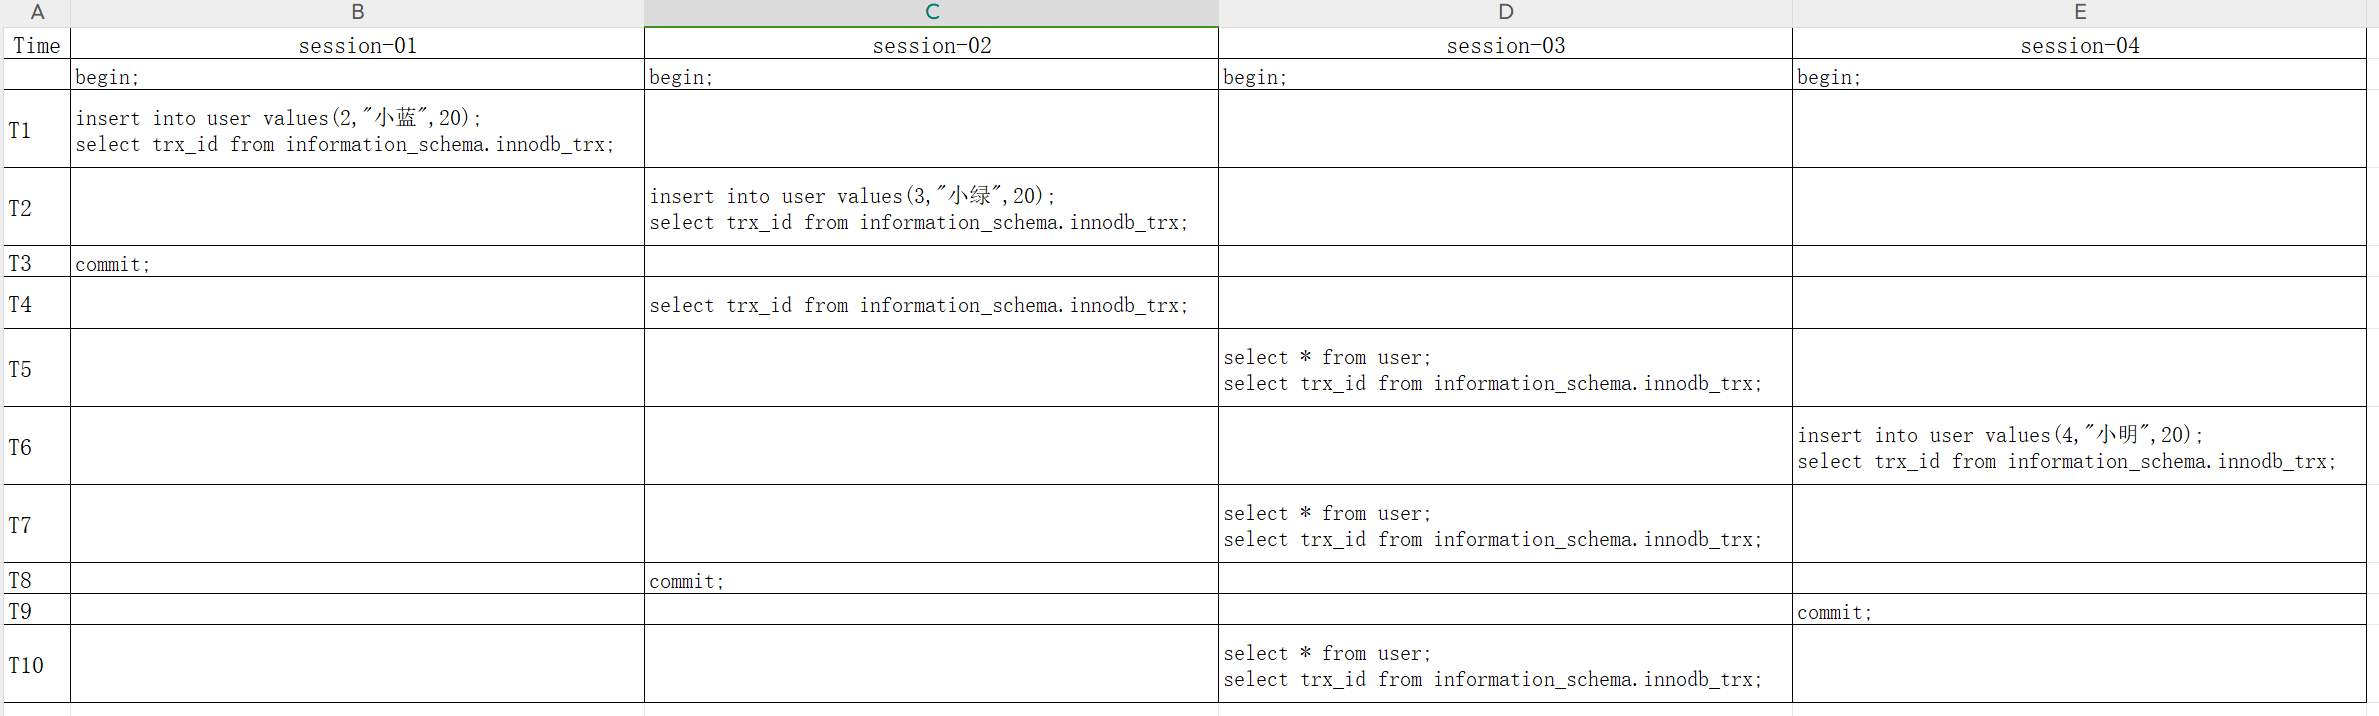Click column header D
Viewport: 2379px width, 716px height.
pyautogui.click(x=1505, y=12)
